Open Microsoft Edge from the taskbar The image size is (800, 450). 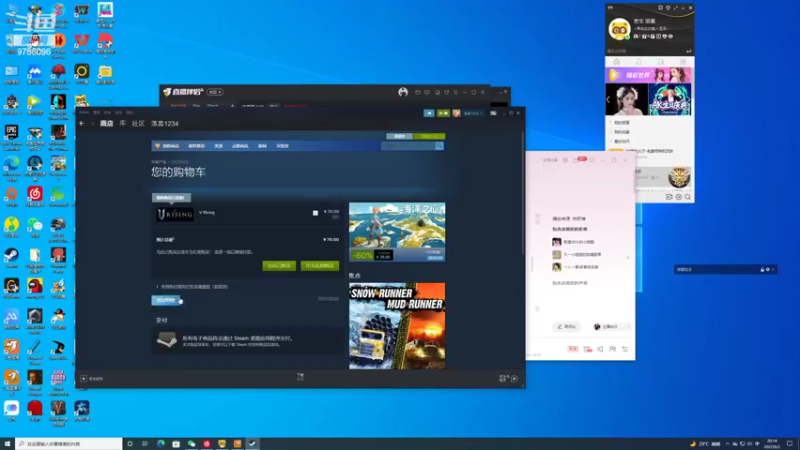pyautogui.click(x=161, y=444)
